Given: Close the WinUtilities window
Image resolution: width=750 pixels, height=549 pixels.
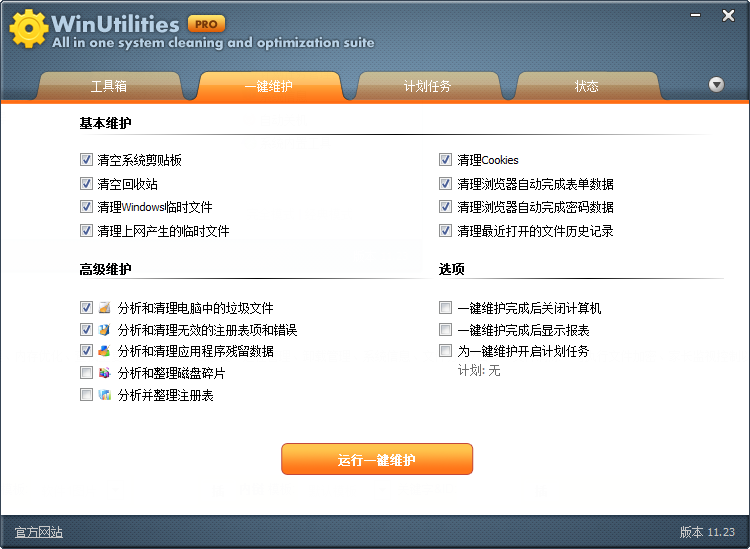Looking at the screenshot, I should tap(728, 15).
